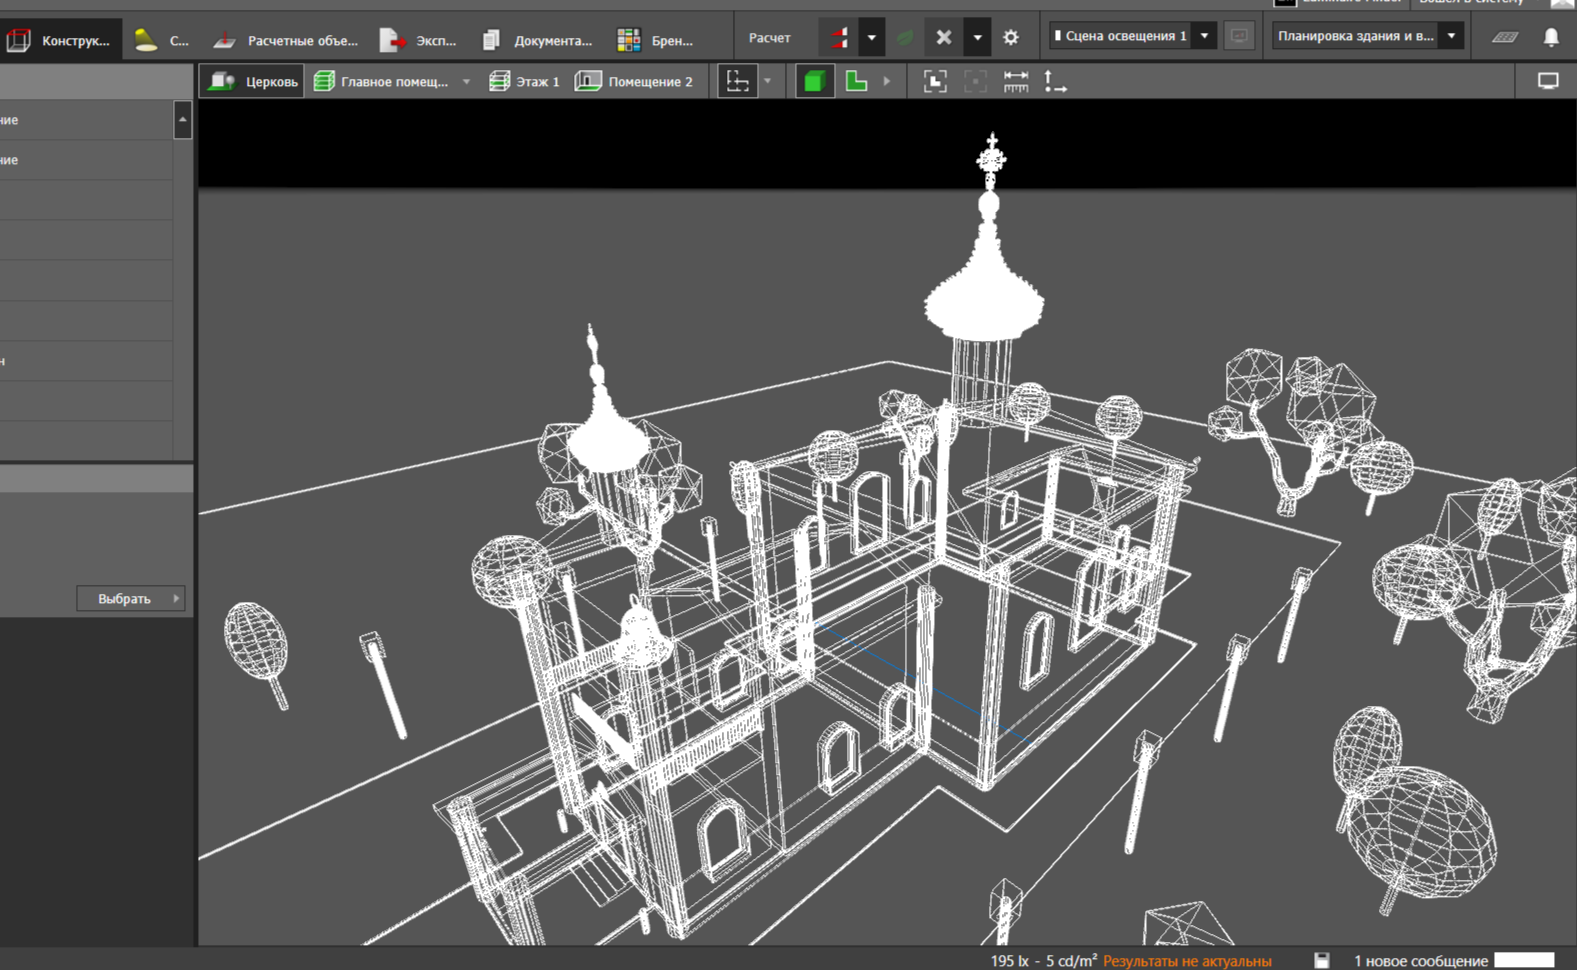Select Этаж 1 storey view
The width and height of the screenshot is (1577, 970).
[x=524, y=82]
